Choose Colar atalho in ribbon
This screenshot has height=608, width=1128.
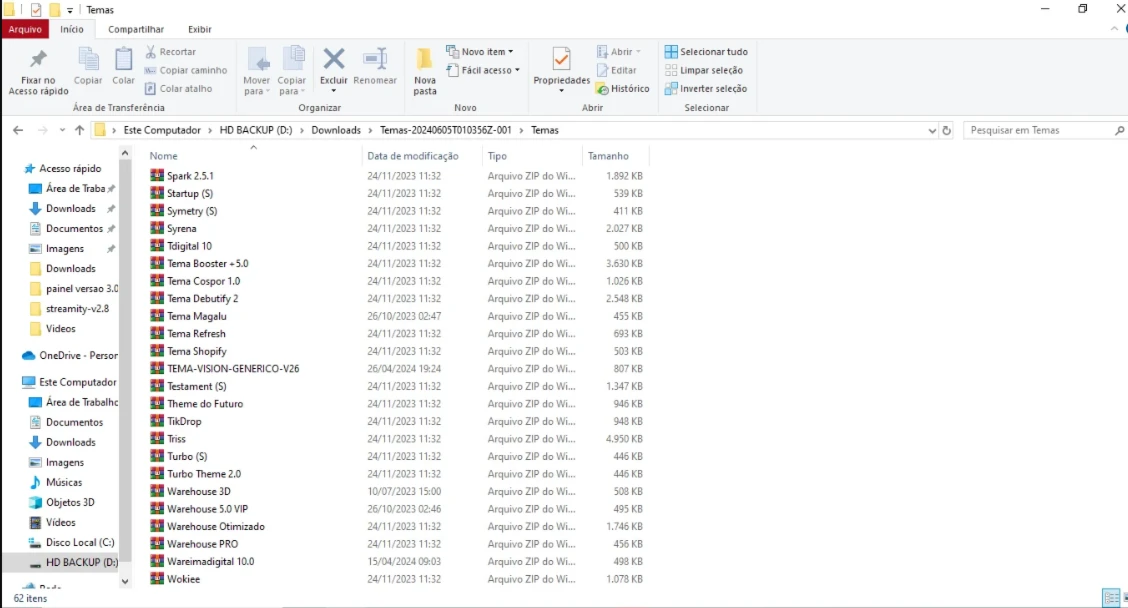[x=178, y=89]
